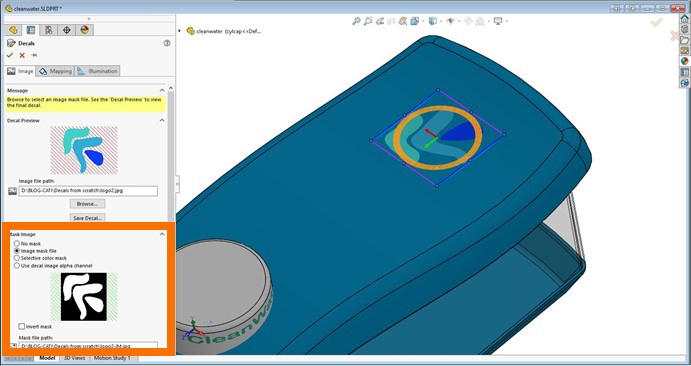Select Image mask file radio button
Image resolution: width=691 pixels, height=366 pixels.
tap(17, 251)
